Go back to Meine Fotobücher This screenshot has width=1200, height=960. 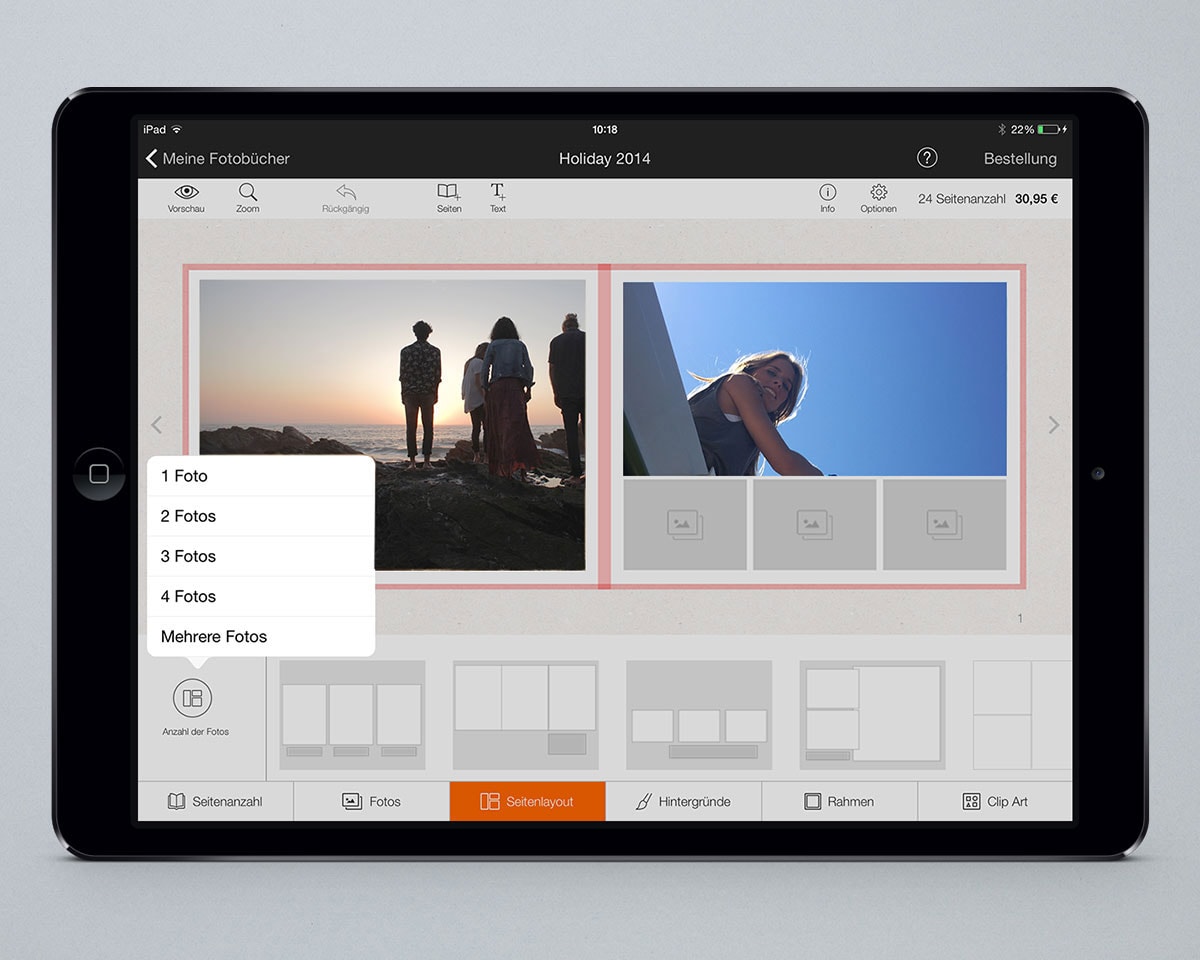click(x=218, y=158)
